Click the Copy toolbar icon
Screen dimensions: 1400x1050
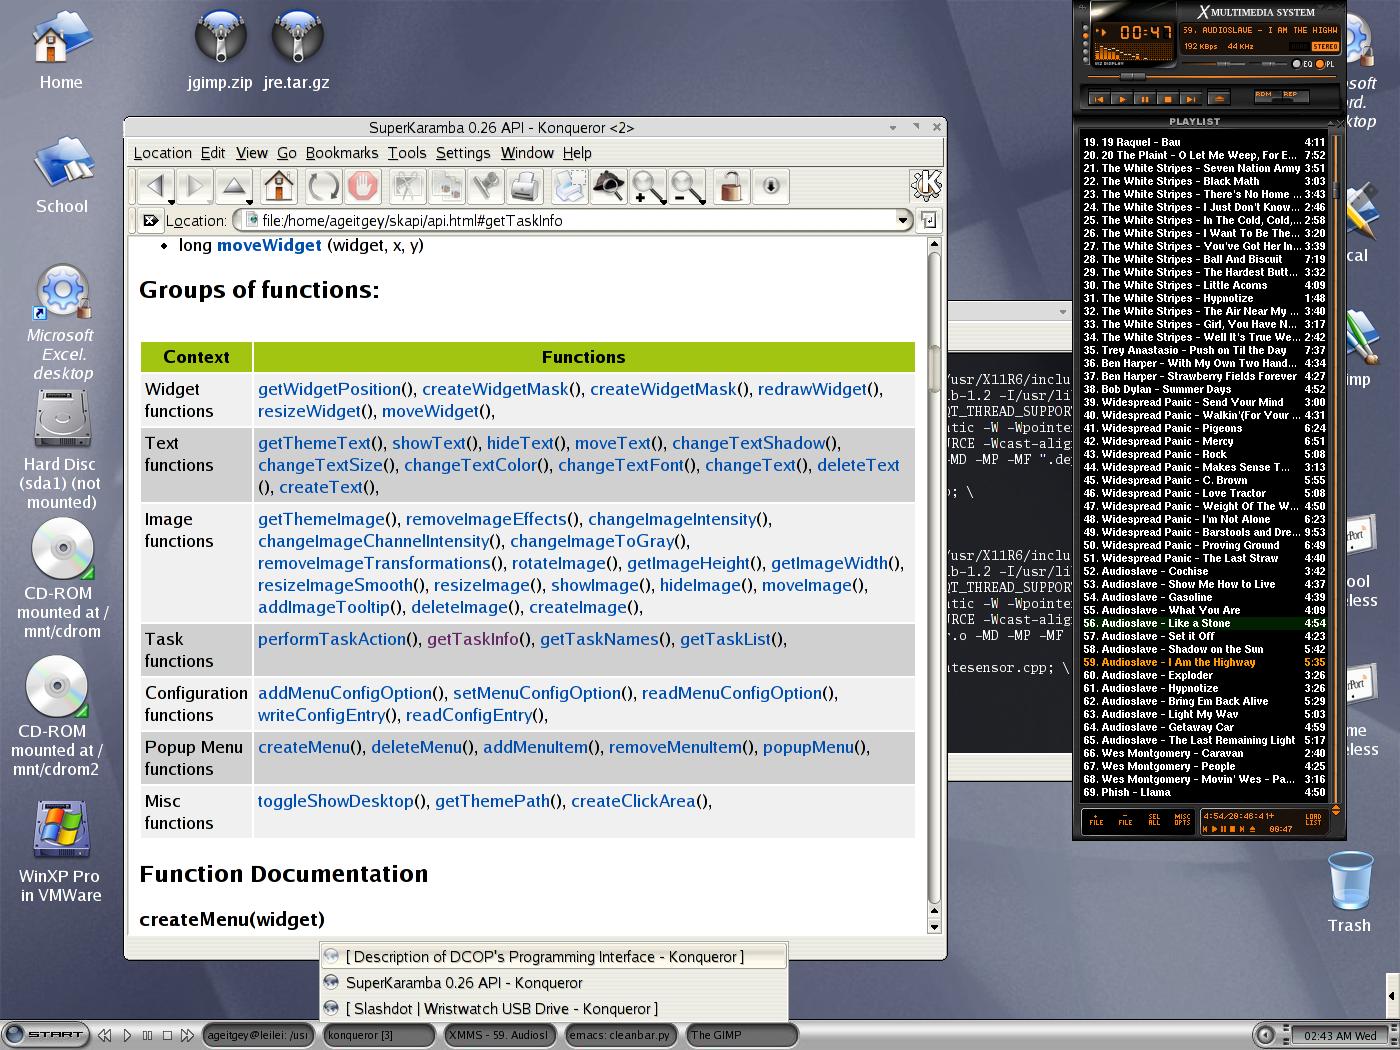(447, 186)
